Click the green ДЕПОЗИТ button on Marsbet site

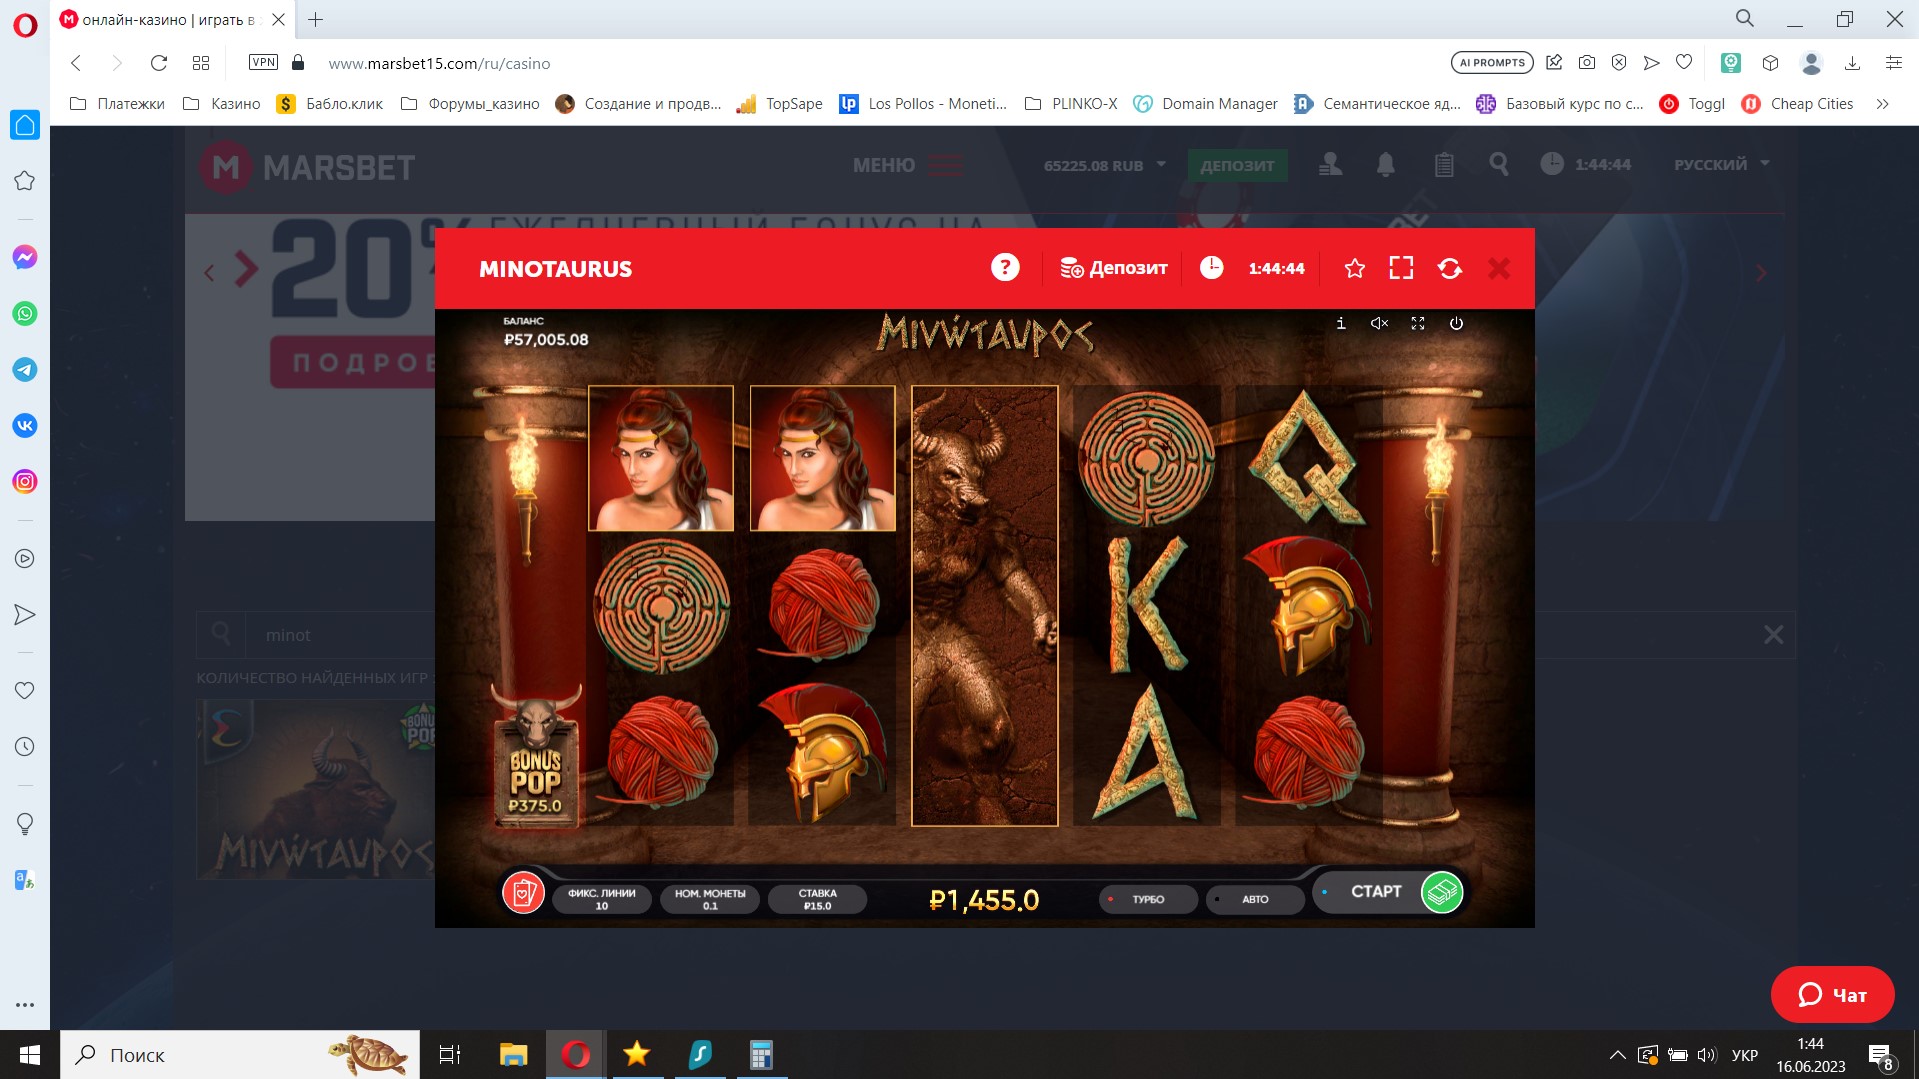click(x=1237, y=165)
